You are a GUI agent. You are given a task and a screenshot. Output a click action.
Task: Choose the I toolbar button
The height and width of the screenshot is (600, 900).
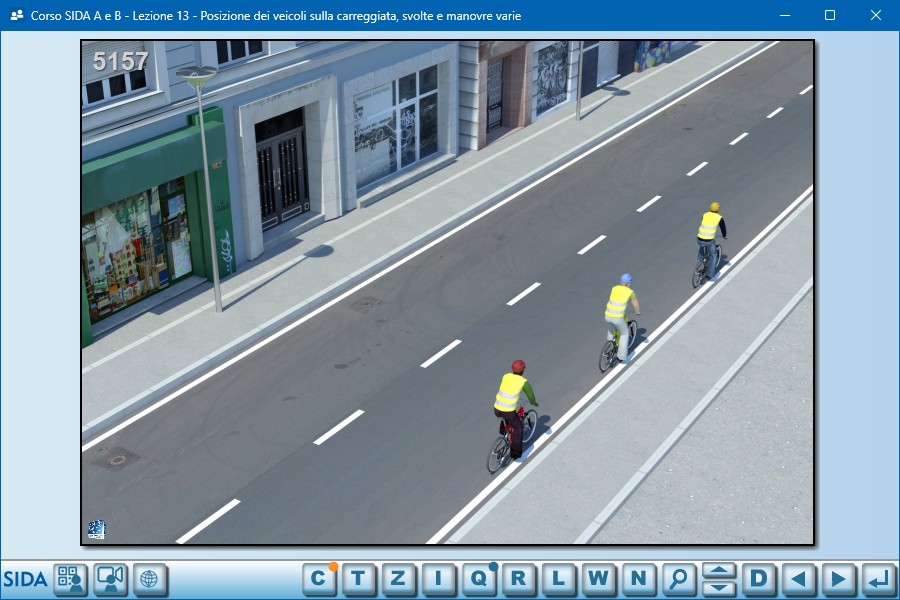coord(439,578)
